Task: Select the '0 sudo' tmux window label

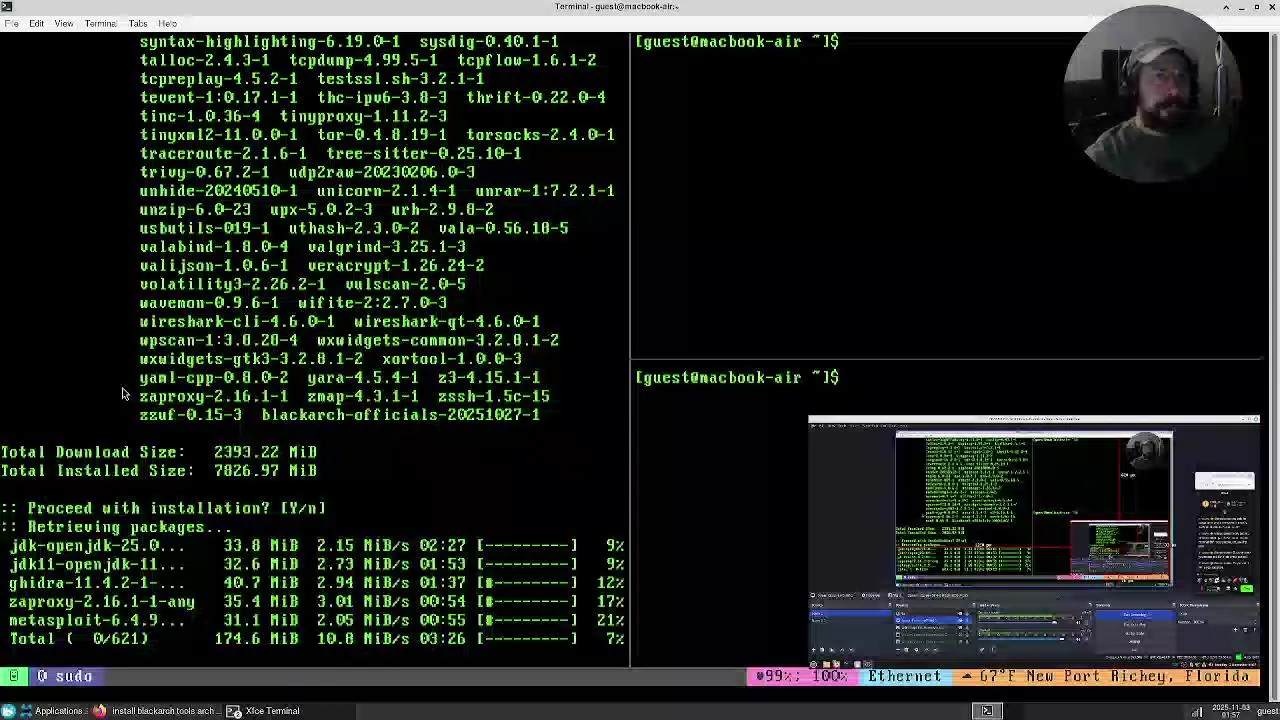Action: tap(65, 677)
